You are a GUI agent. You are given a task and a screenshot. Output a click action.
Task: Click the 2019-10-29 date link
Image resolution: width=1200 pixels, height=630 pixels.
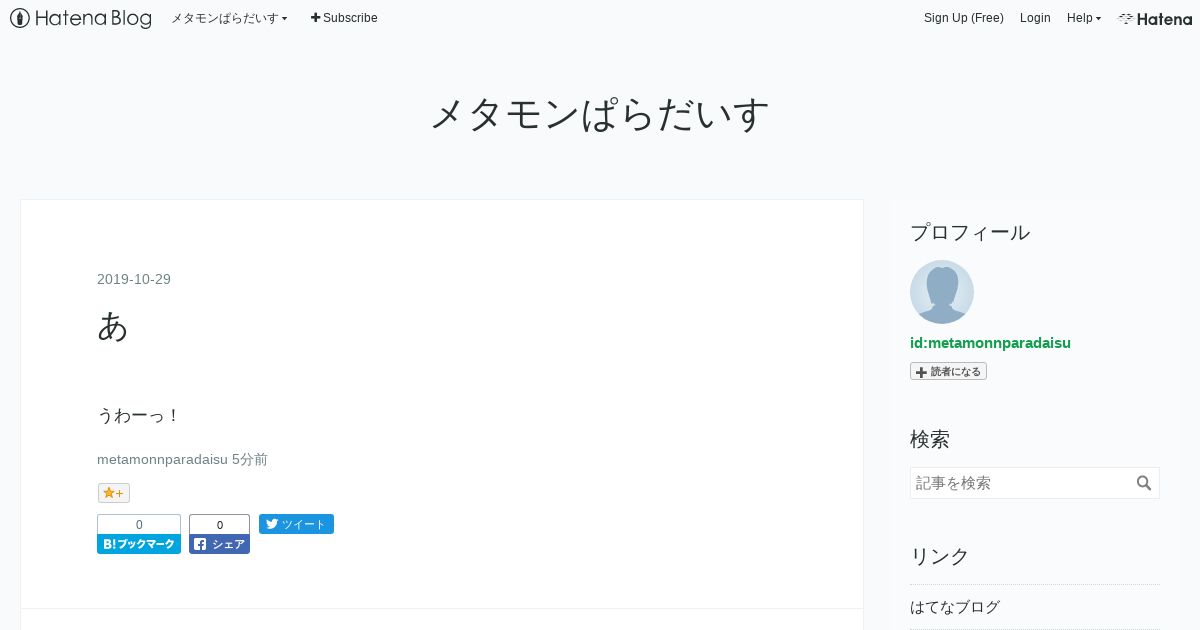[134, 279]
